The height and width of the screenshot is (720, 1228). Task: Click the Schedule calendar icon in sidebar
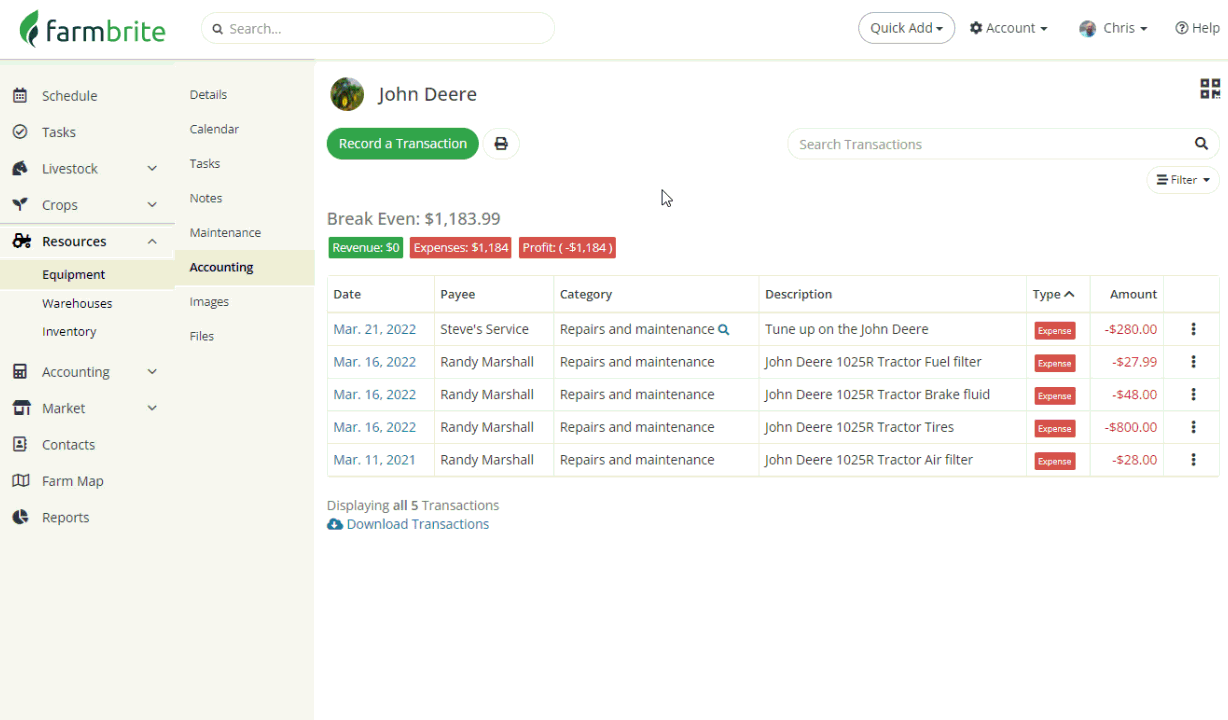(x=20, y=96)
